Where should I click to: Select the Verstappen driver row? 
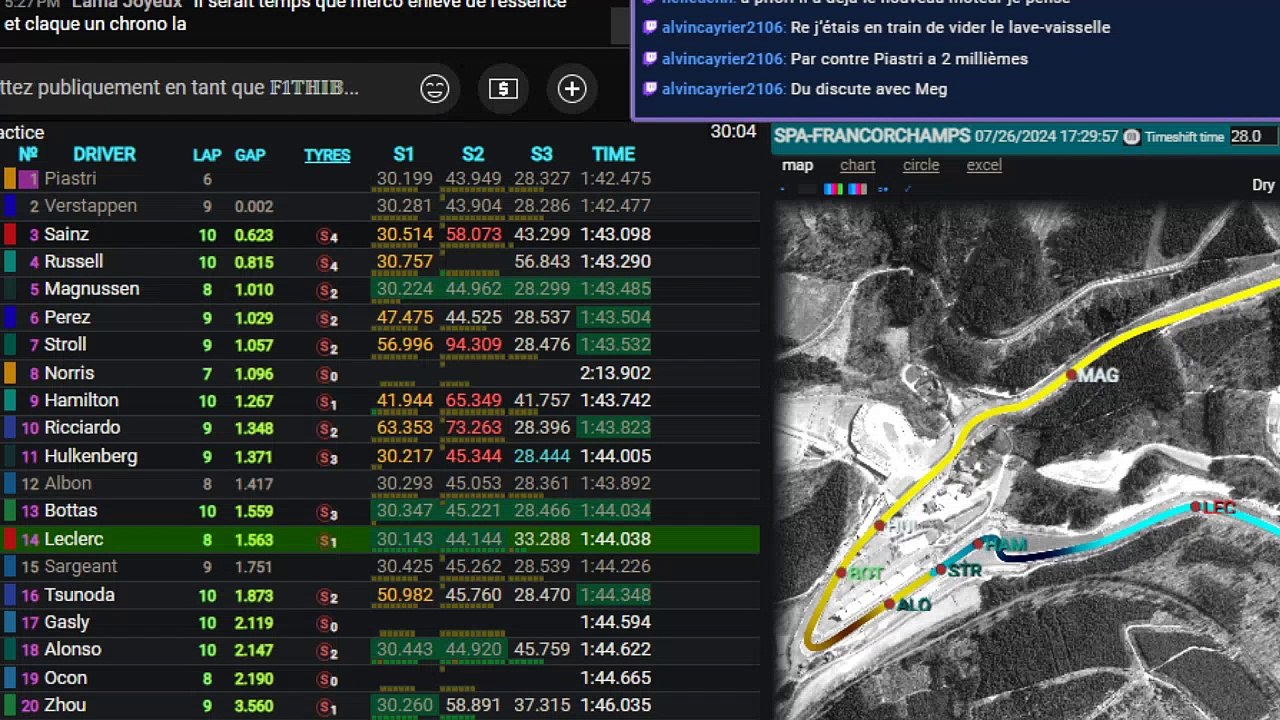380,206
